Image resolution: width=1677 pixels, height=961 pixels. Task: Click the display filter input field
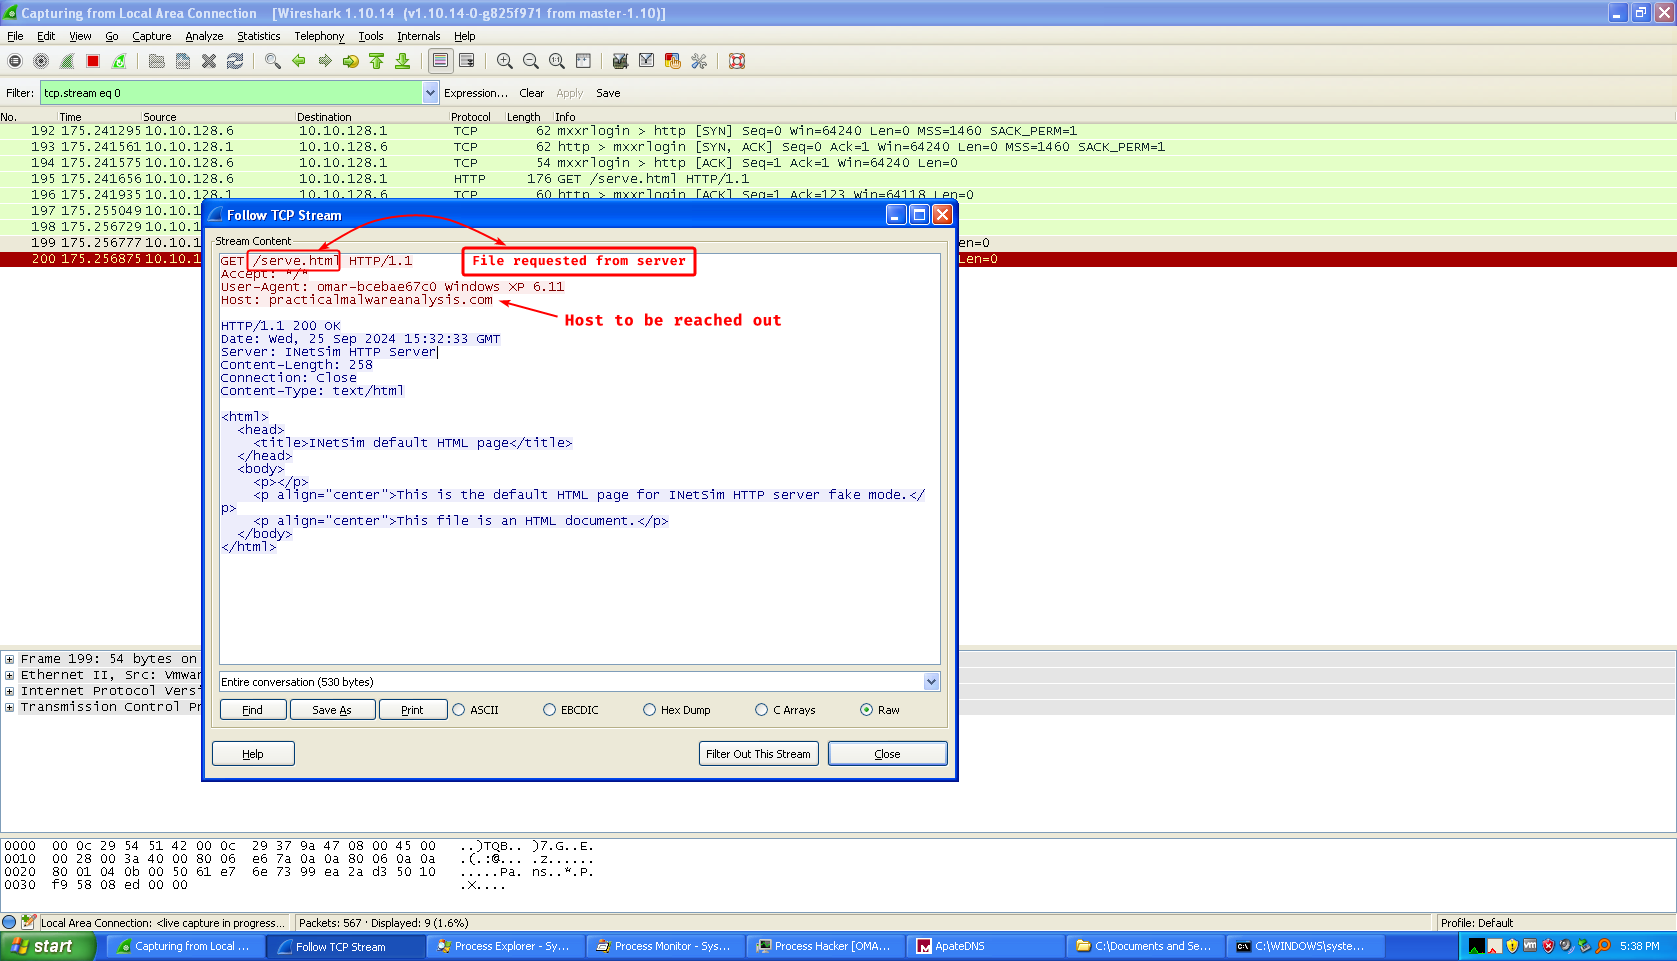tap(230, 93)
